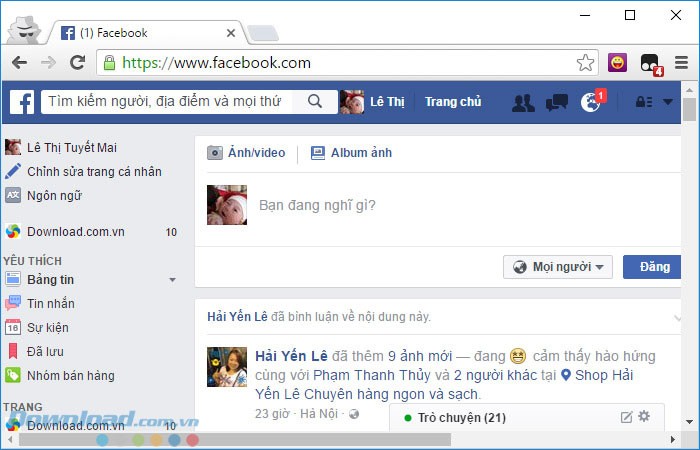The image size is (700, 450).
Task: Open the yellow smiley extension
Action: coord(617,62)
